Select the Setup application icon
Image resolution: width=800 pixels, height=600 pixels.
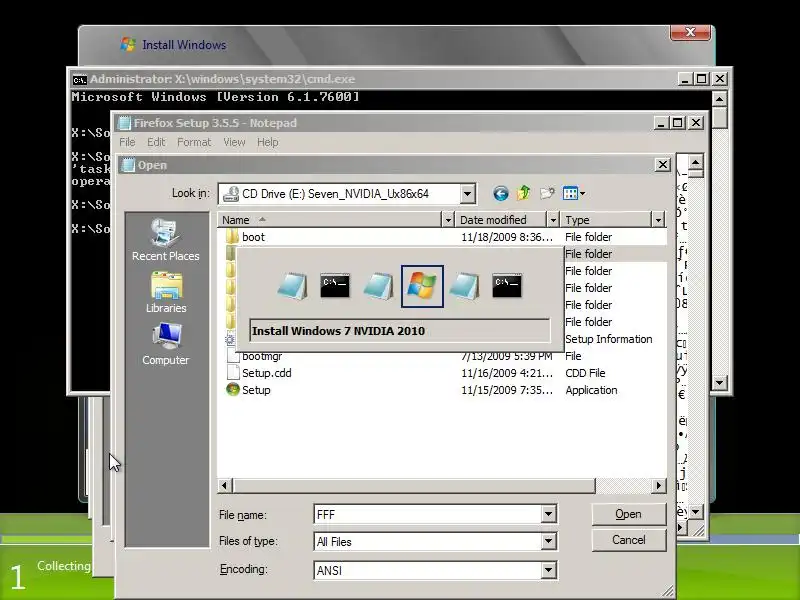233,389
